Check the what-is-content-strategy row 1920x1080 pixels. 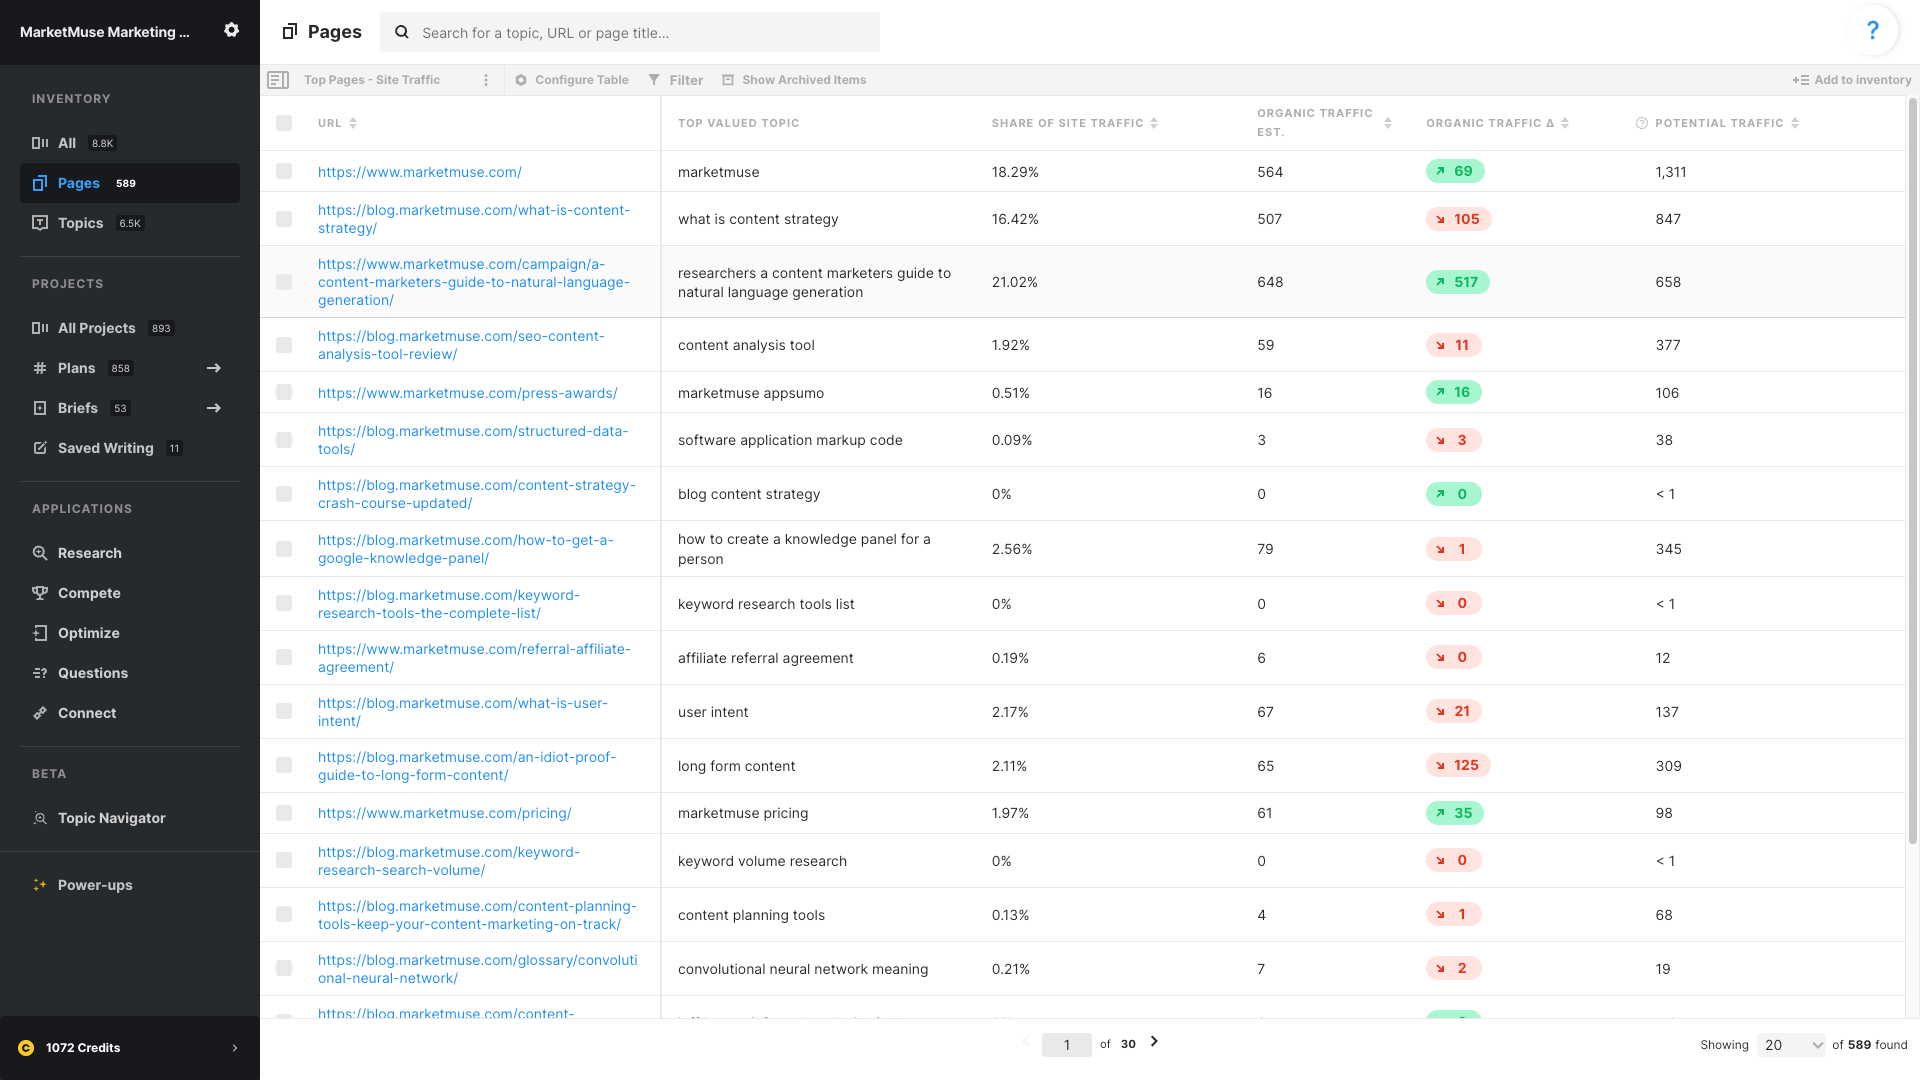[284, 219]
